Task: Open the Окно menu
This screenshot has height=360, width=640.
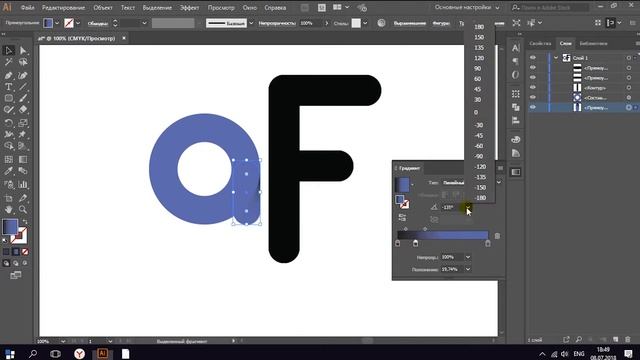Action: click(x=249, y=8)
